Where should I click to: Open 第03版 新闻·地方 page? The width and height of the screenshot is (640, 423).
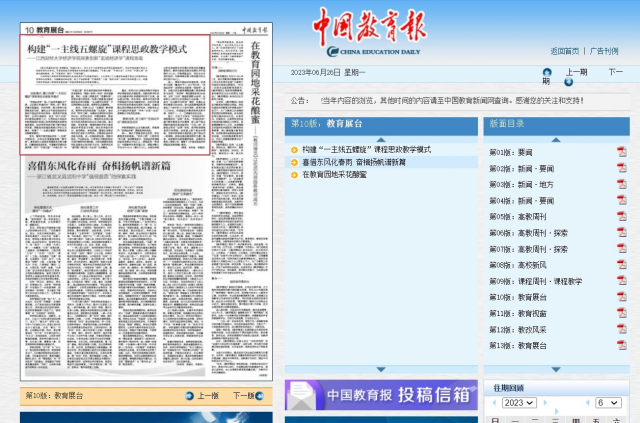click(521, 184)
